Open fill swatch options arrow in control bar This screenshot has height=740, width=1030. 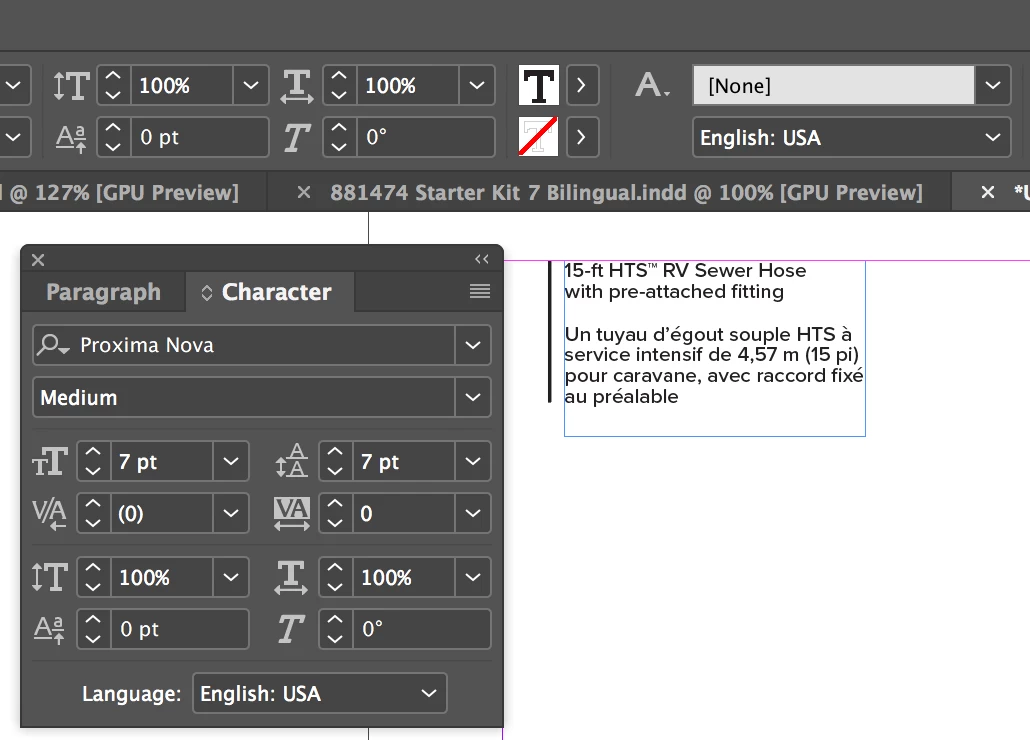click(581, 85)
